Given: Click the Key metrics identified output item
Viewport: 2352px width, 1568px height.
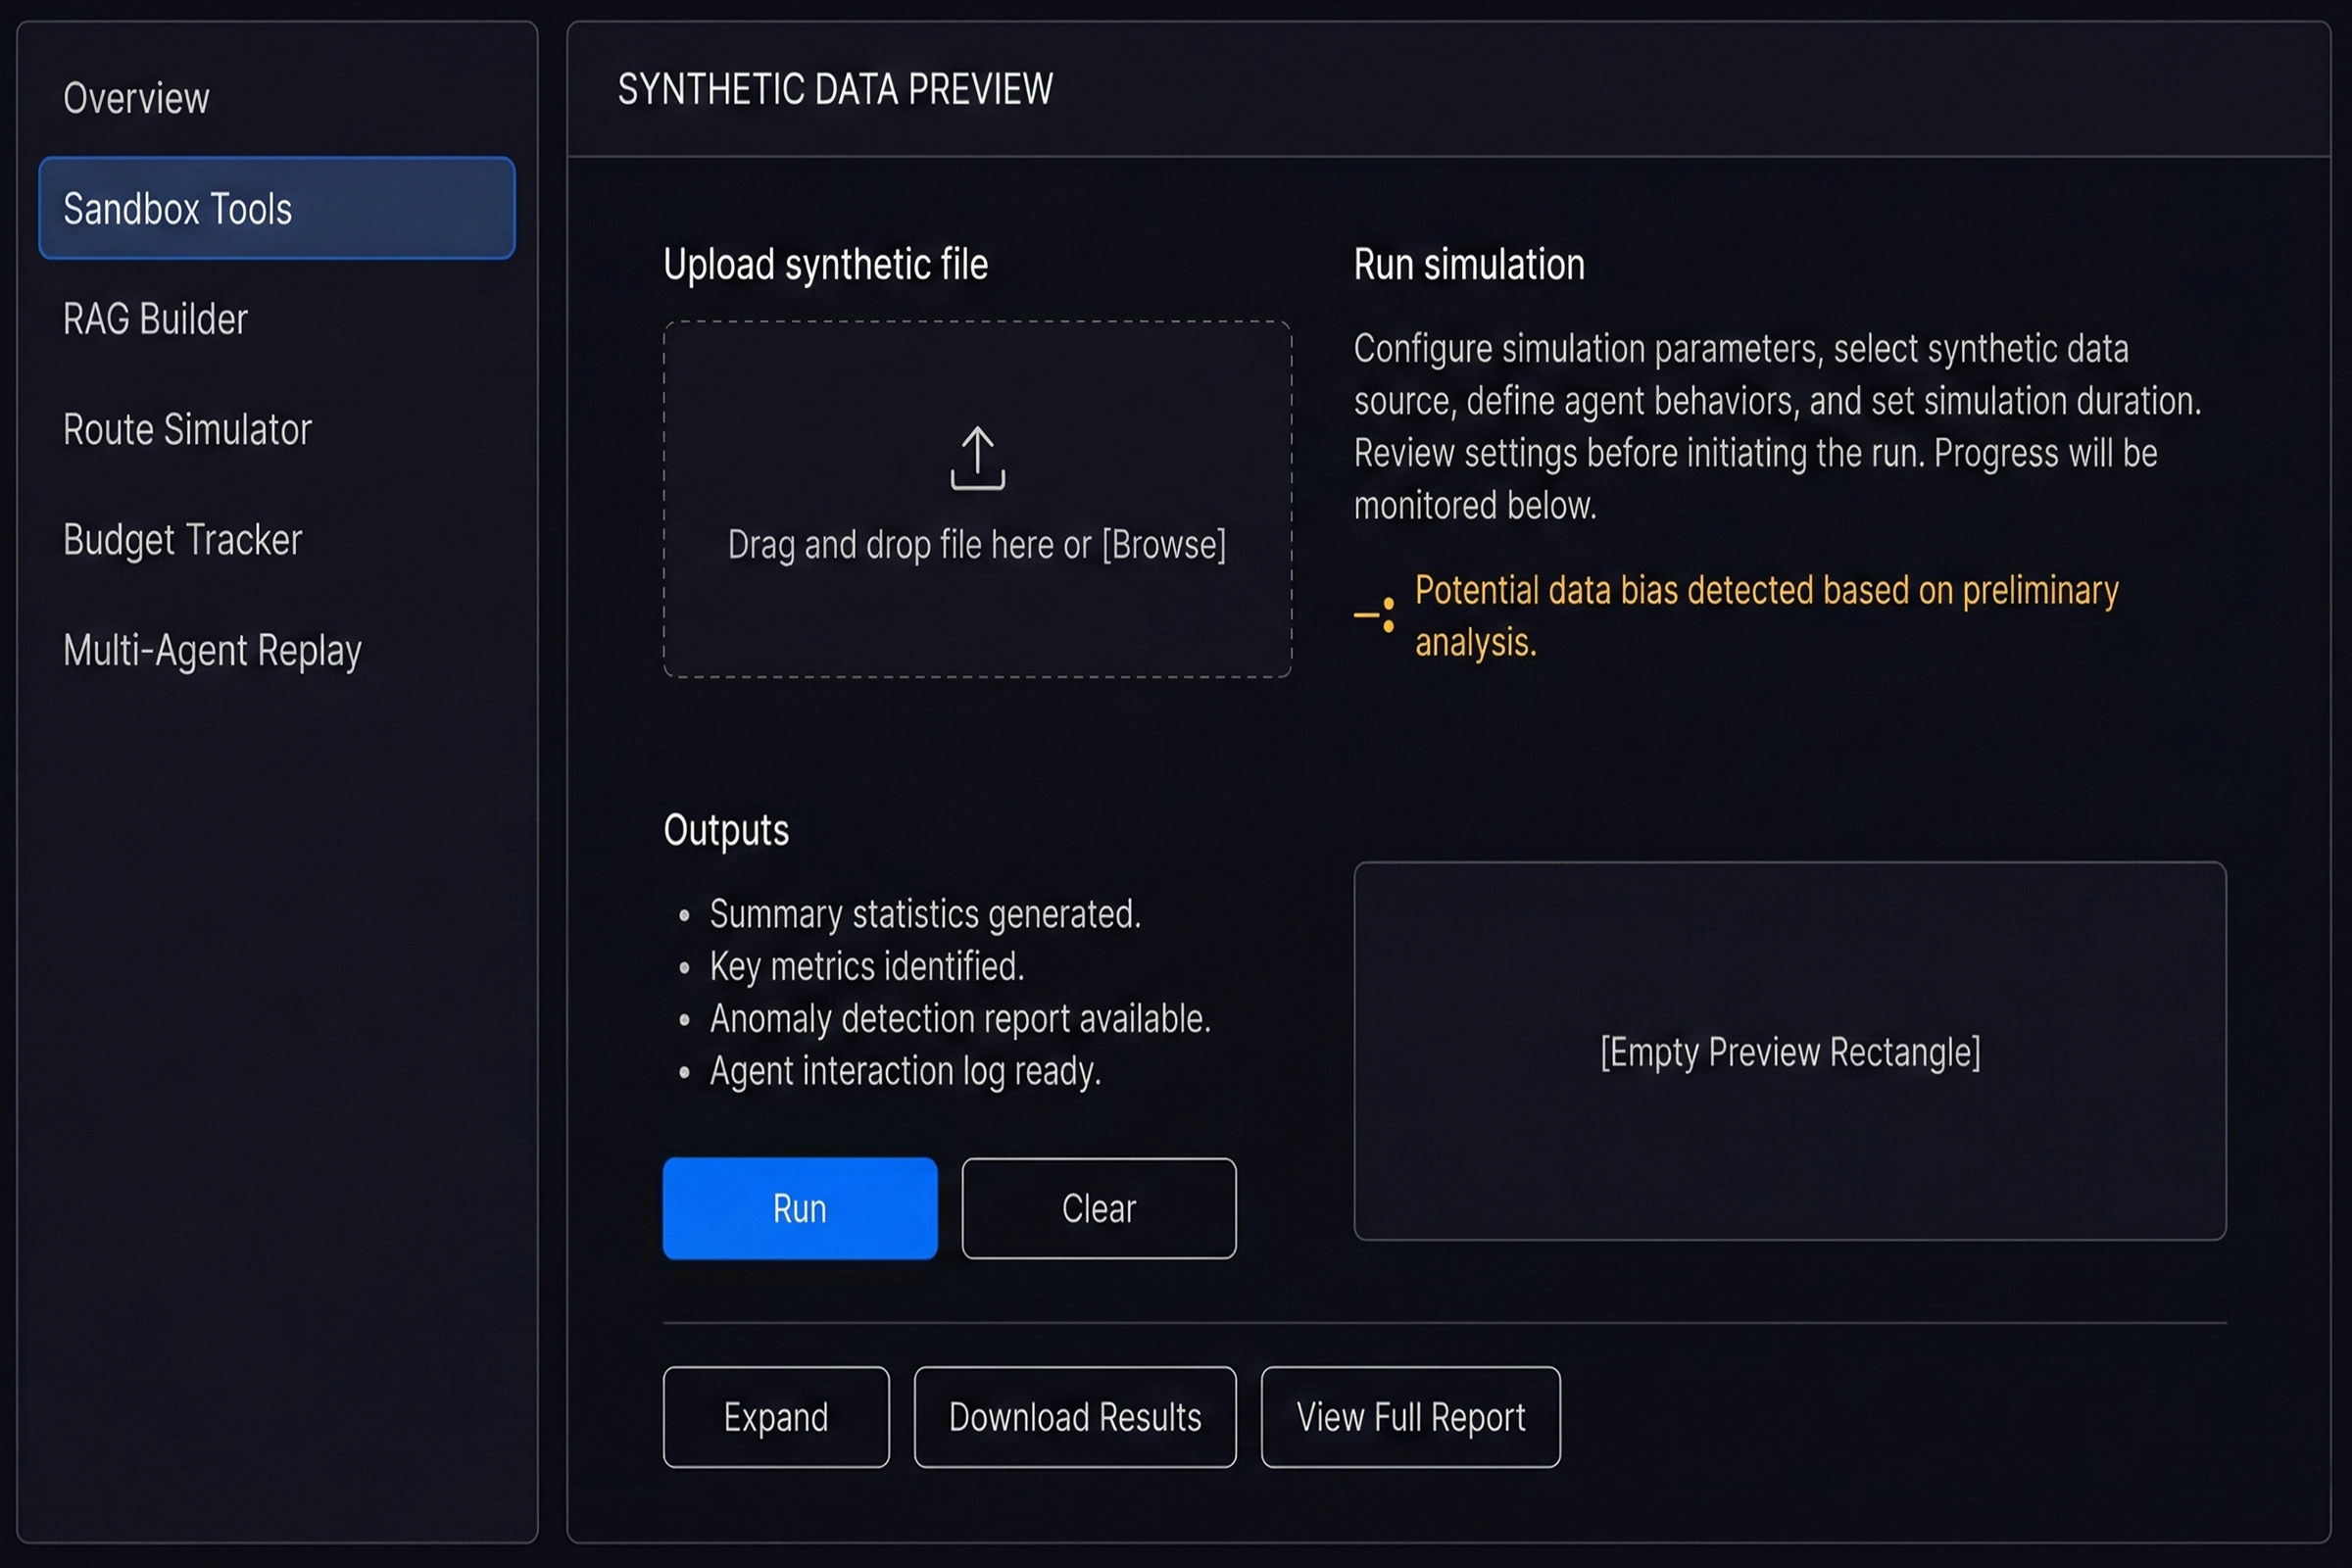Looking at the screenshot, I should click(x=867, y=966).
